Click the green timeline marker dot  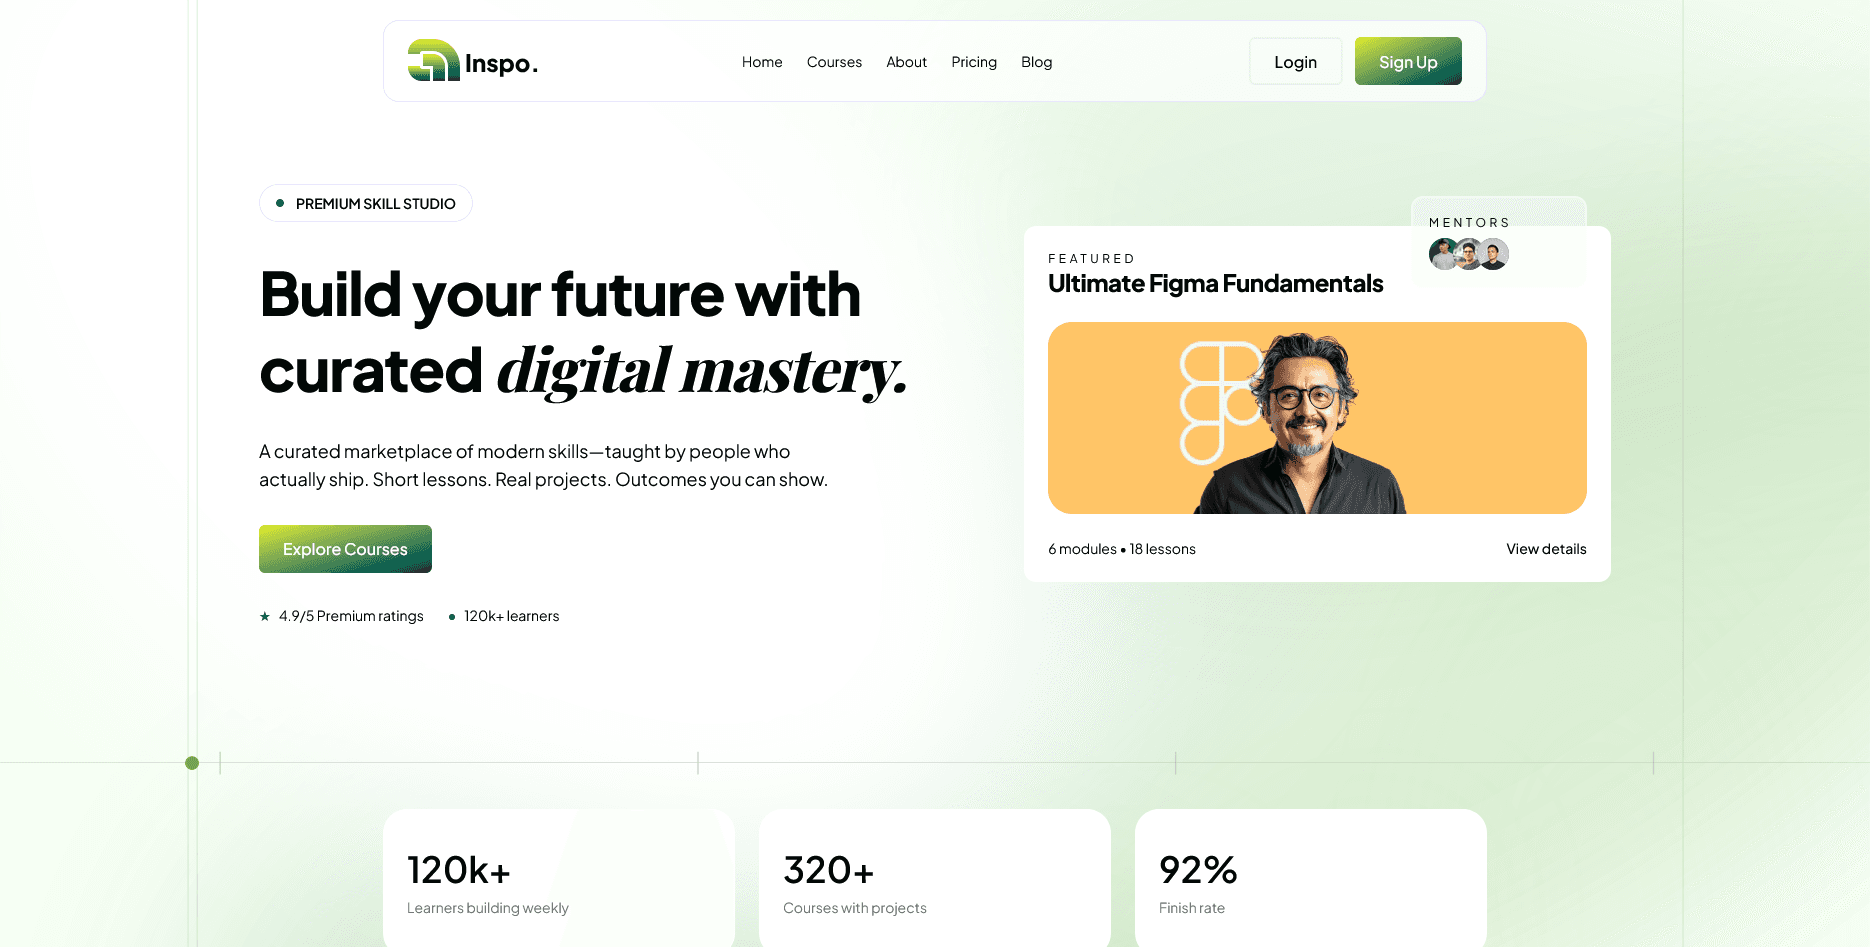point(192,763)
